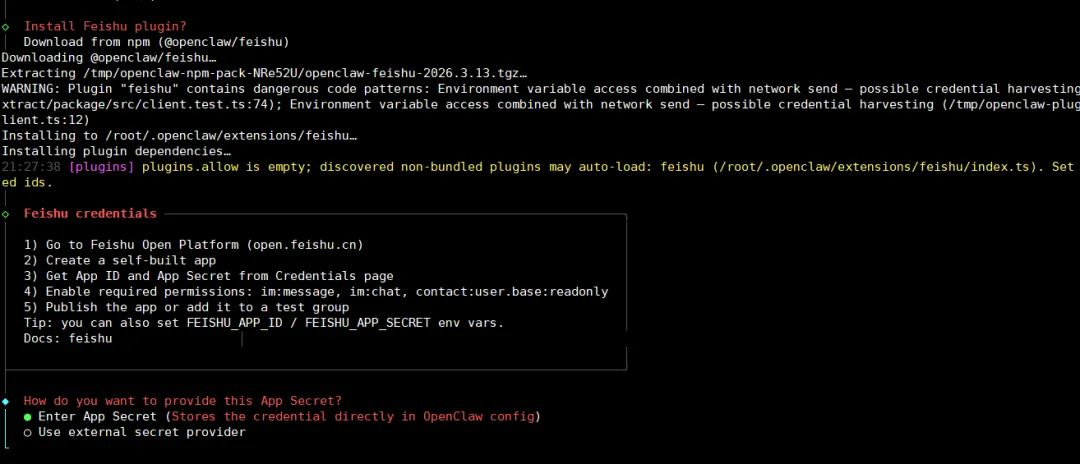Click the 21:27:38 timestamp
Screen dimensions: 1080x464
[31, 167]
